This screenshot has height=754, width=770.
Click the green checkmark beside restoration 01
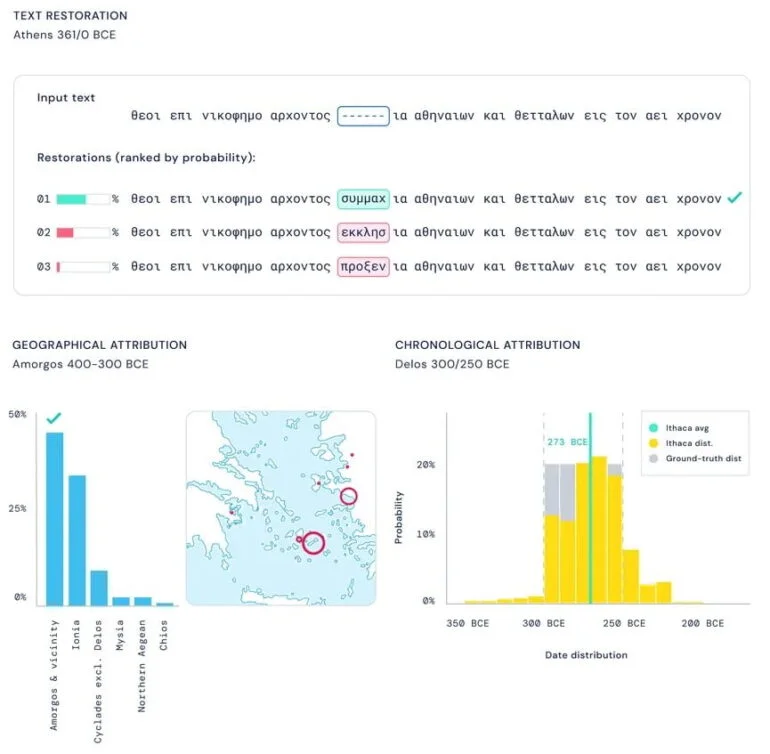[734, 197]
